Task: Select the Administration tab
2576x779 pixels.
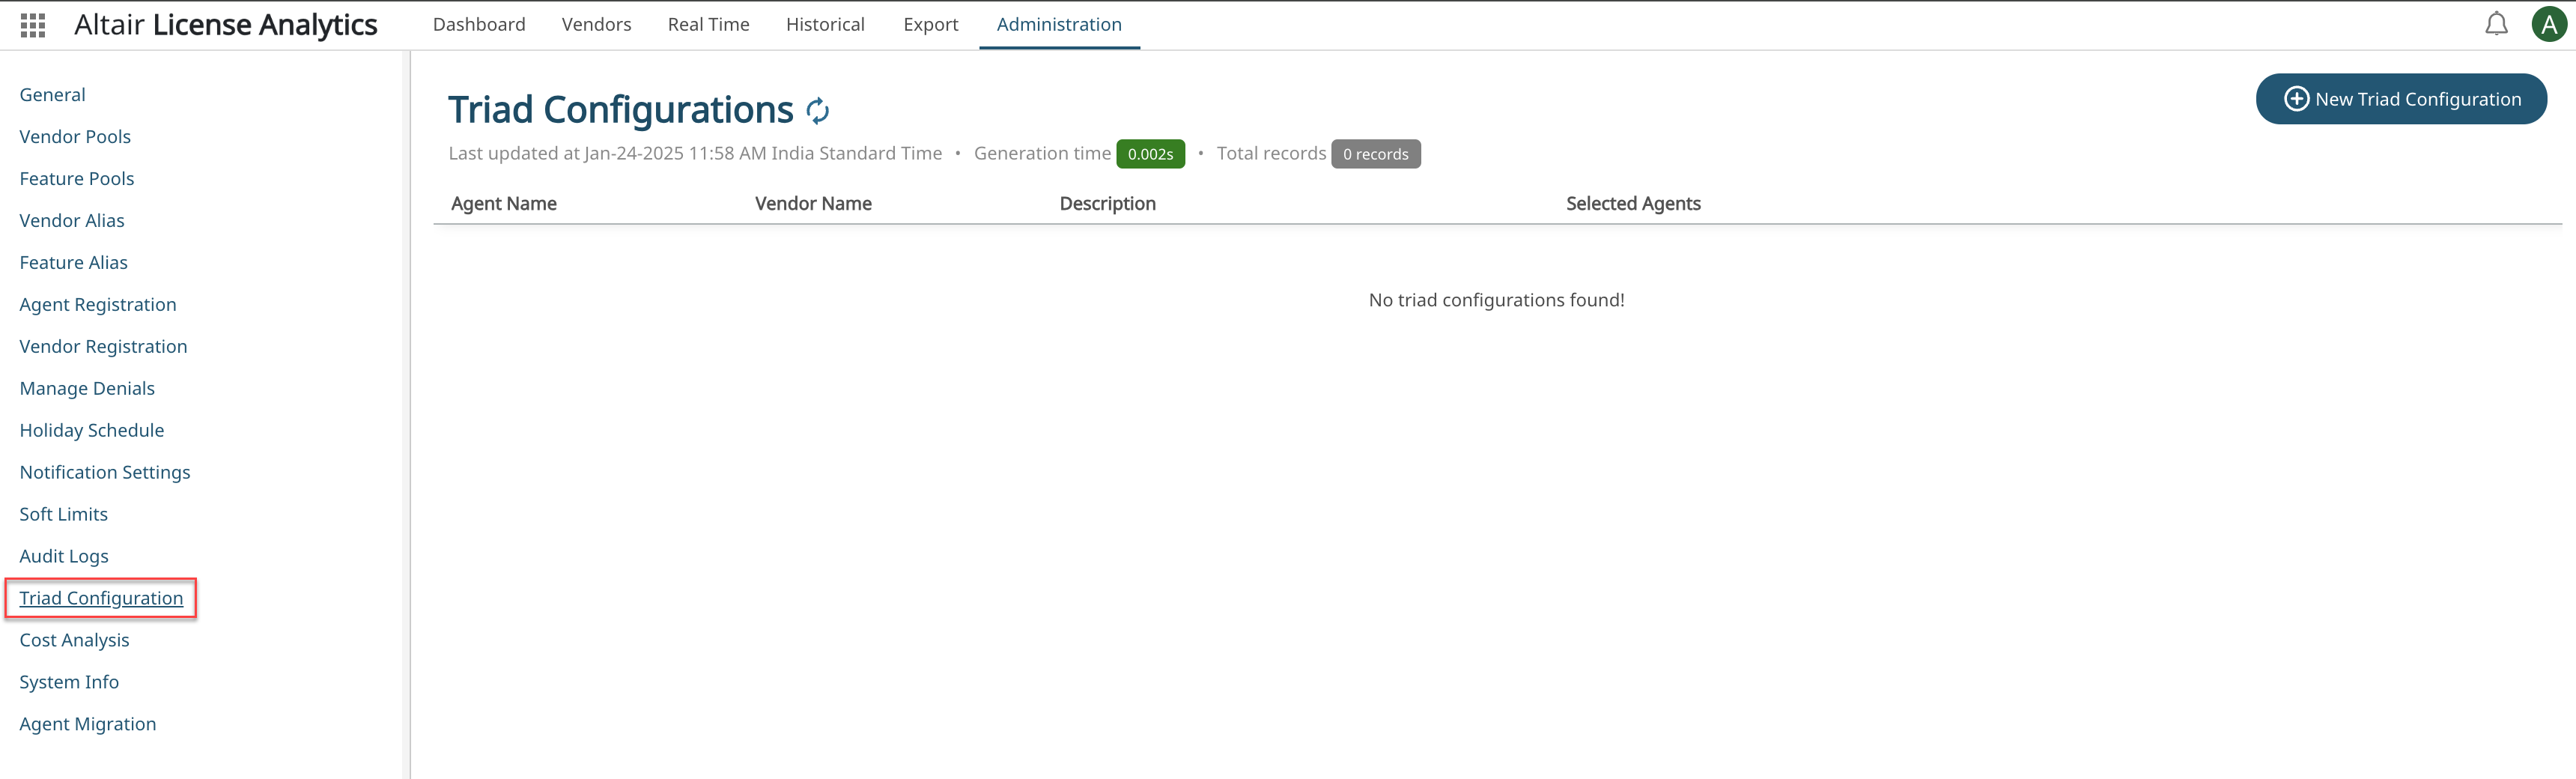Action: pos(1059,24)
